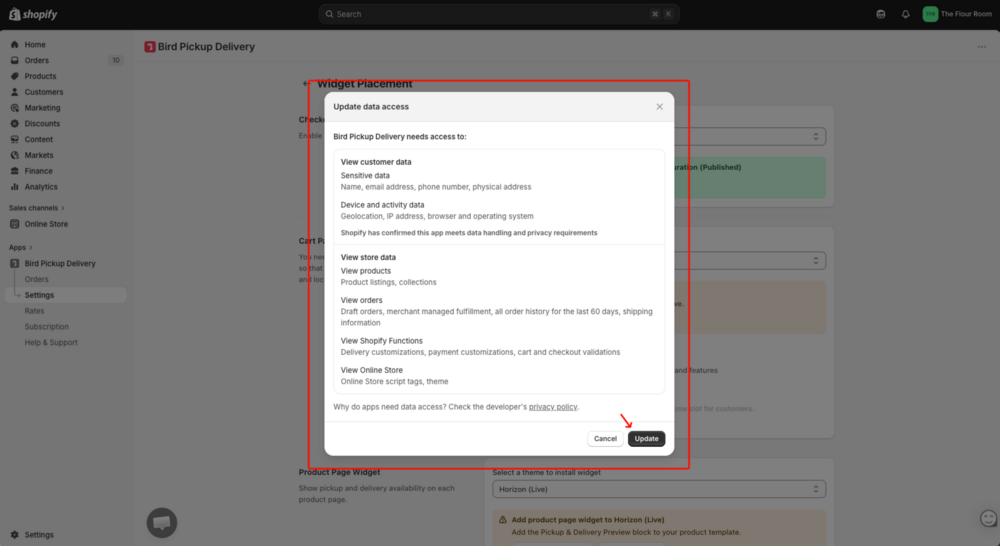The height and width of the screenshot is (546, 1000).
Task: Click the Discounts icon
Action: click(x=15, y=124)
